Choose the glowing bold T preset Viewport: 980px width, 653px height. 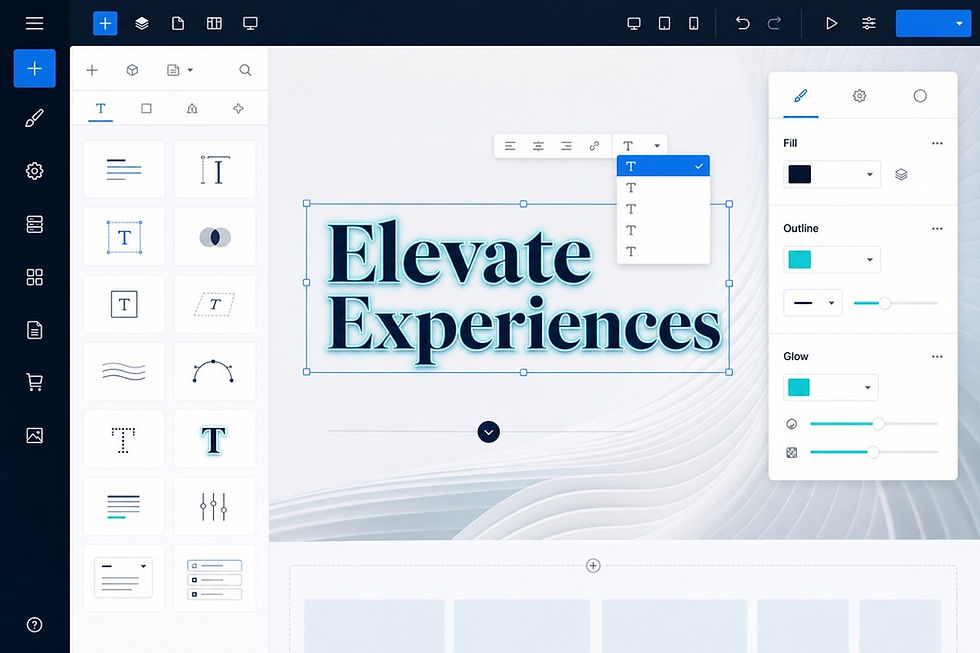point(215,439)
